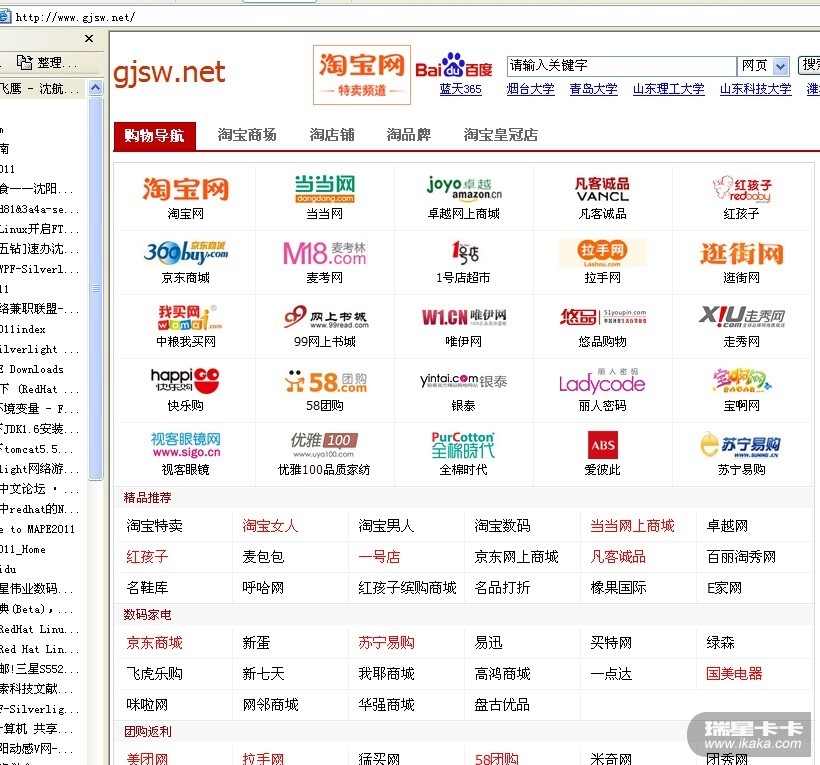820x765 pixels.
Task: Open favorite 'e to MAPE2011' in sidebar
Action: point(38,529)
